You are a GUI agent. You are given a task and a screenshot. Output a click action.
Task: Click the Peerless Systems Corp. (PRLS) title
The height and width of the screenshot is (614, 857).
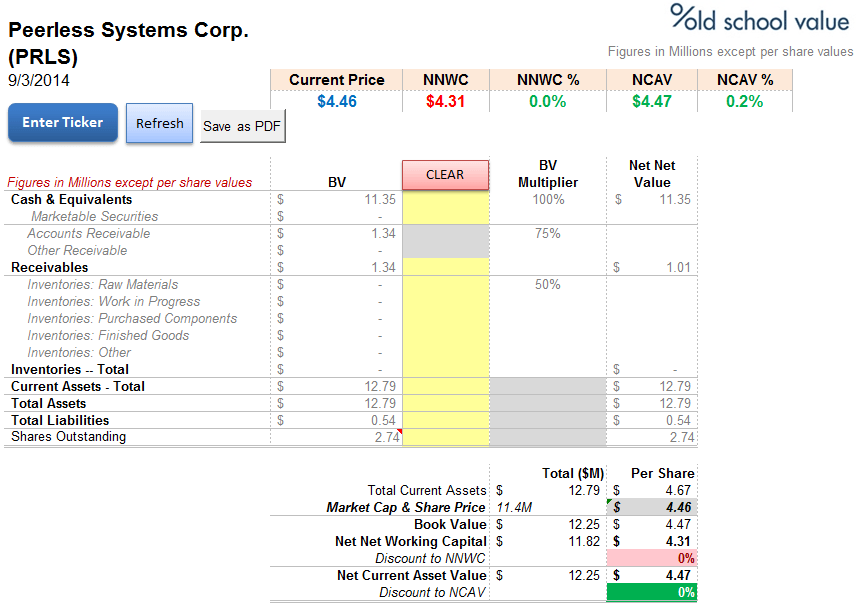point(128,43)
